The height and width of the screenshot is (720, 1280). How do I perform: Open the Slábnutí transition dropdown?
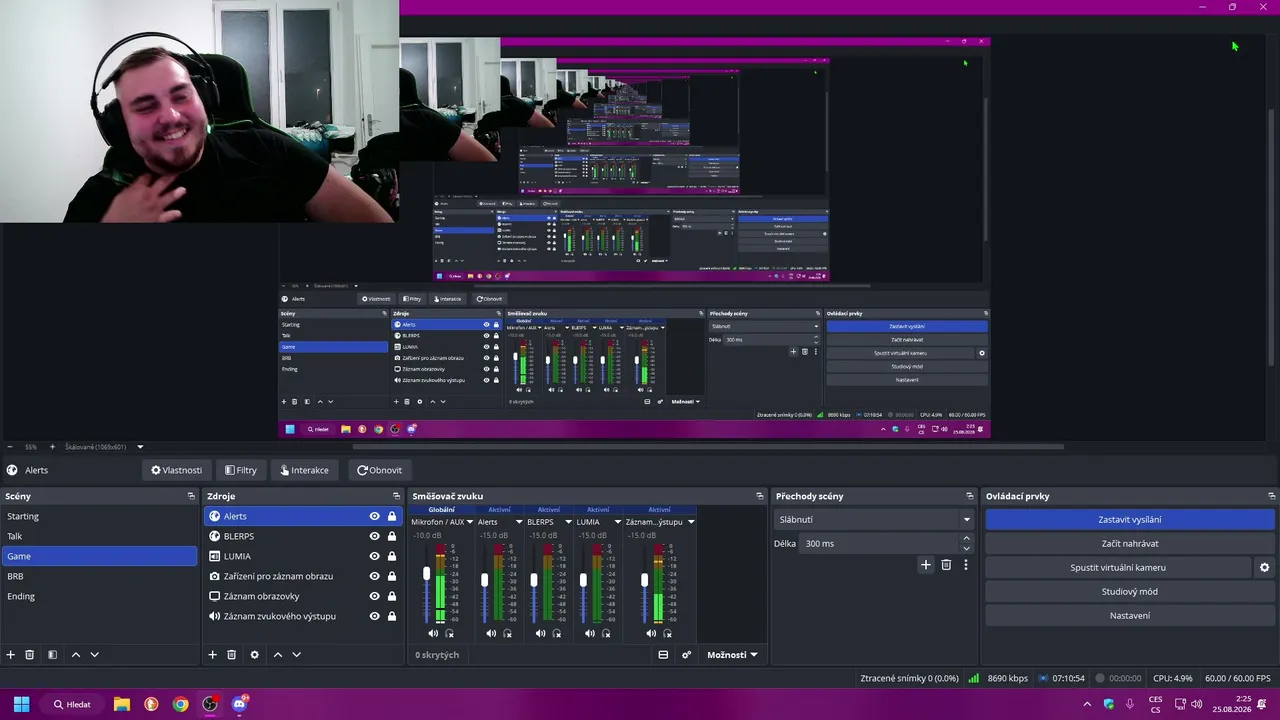[873, 520]
